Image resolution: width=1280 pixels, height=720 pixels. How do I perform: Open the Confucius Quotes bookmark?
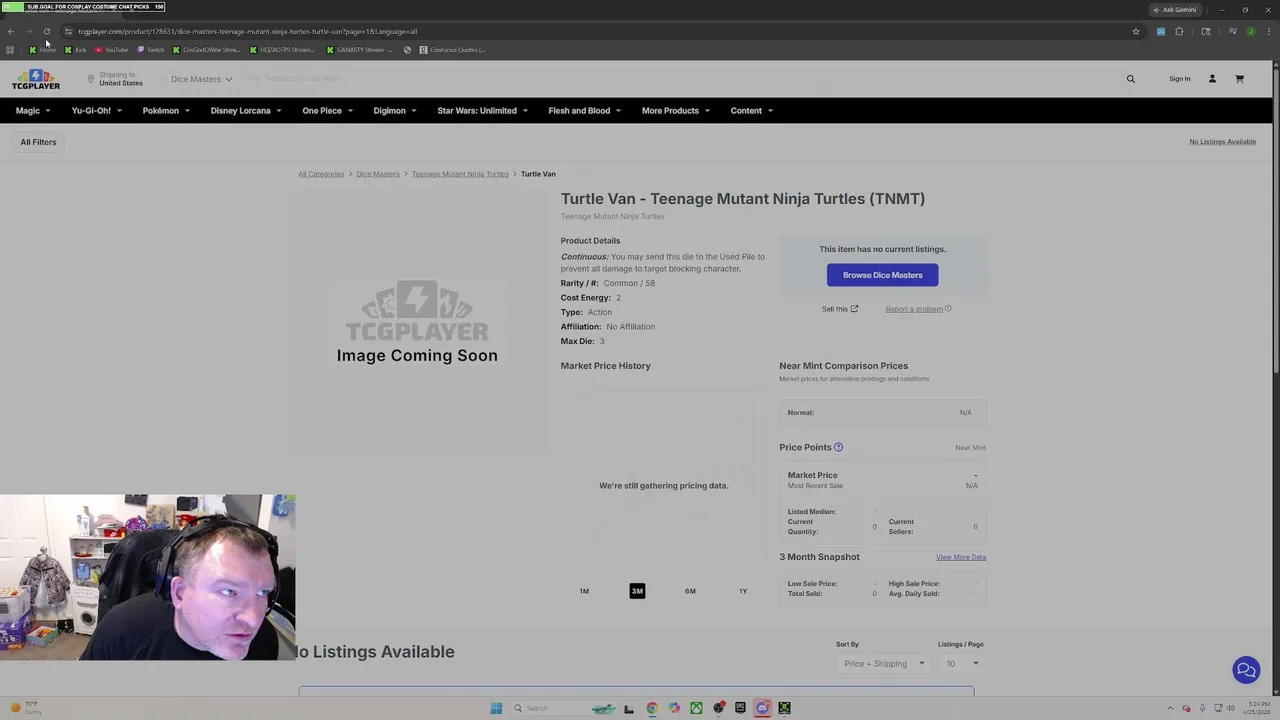pos(453,50)
